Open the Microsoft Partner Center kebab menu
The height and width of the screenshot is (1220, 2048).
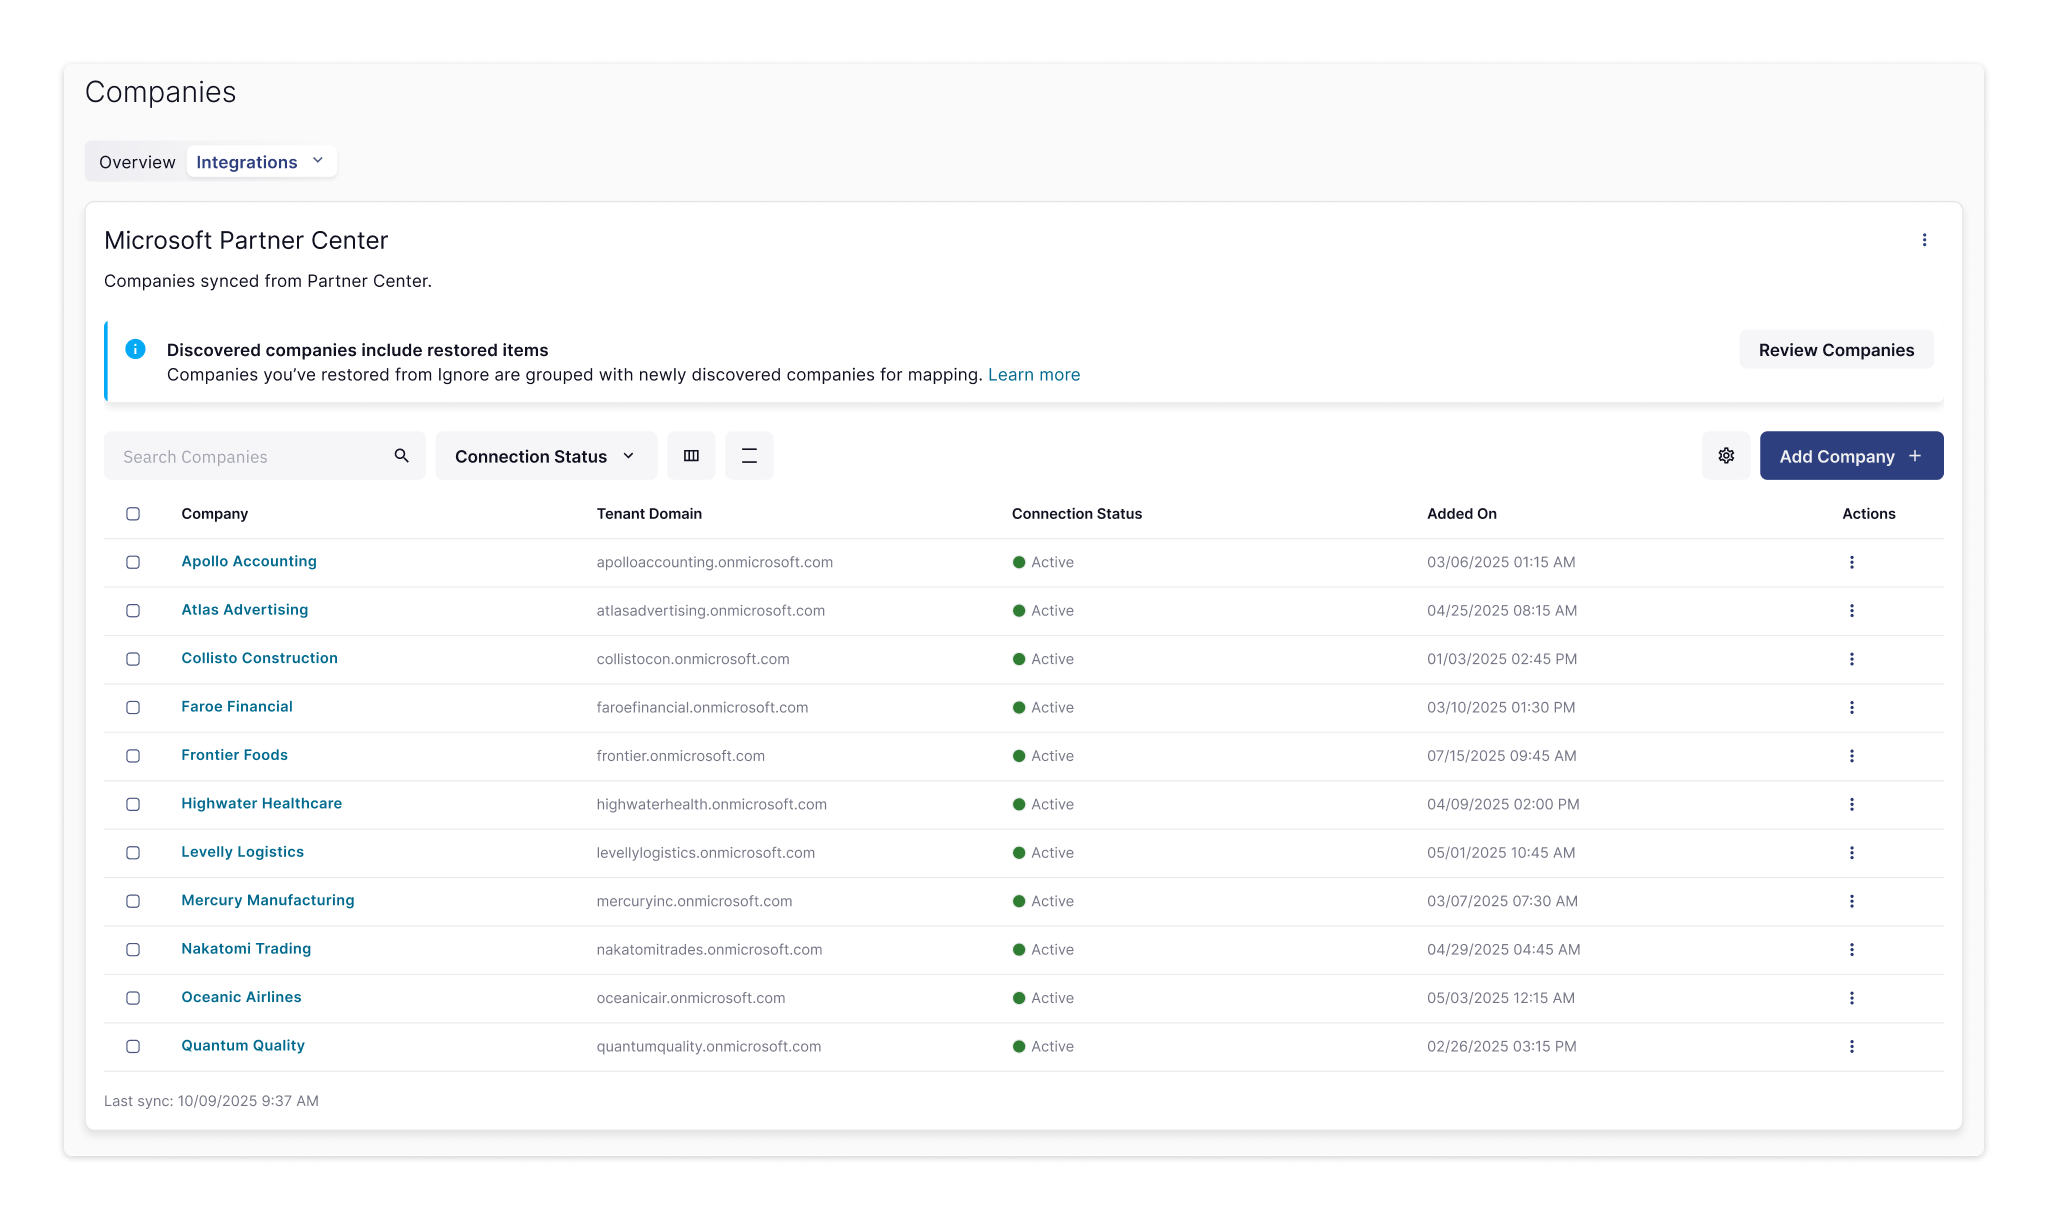[x=1924, y=240]
